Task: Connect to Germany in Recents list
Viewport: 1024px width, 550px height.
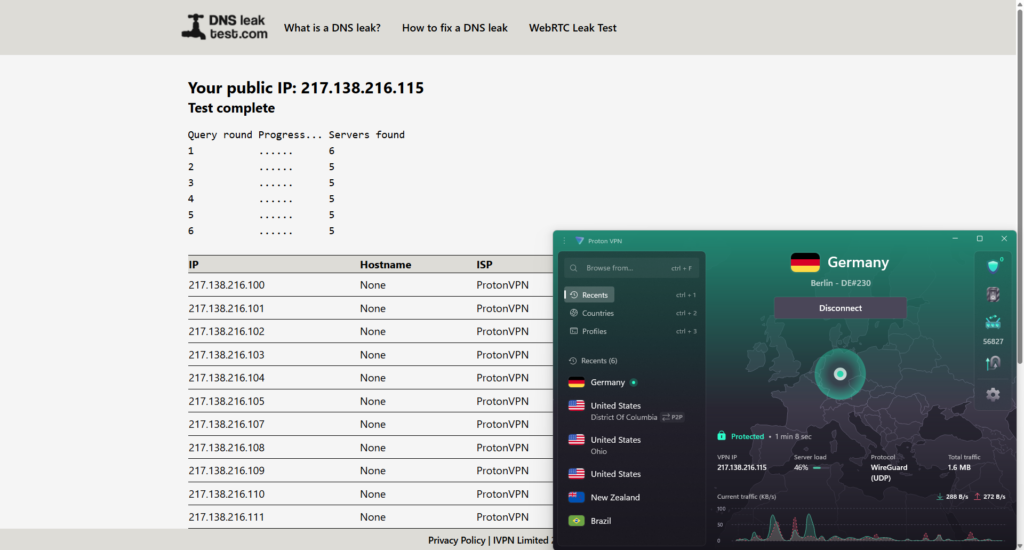Action: point(632,383)
